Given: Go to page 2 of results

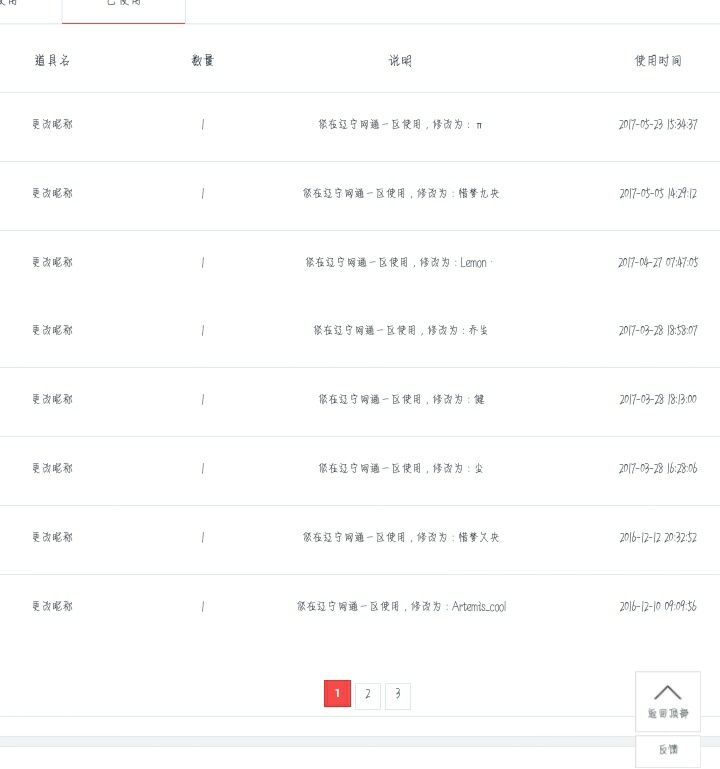Looking at the screenshot, I should (x=368, y=694).
